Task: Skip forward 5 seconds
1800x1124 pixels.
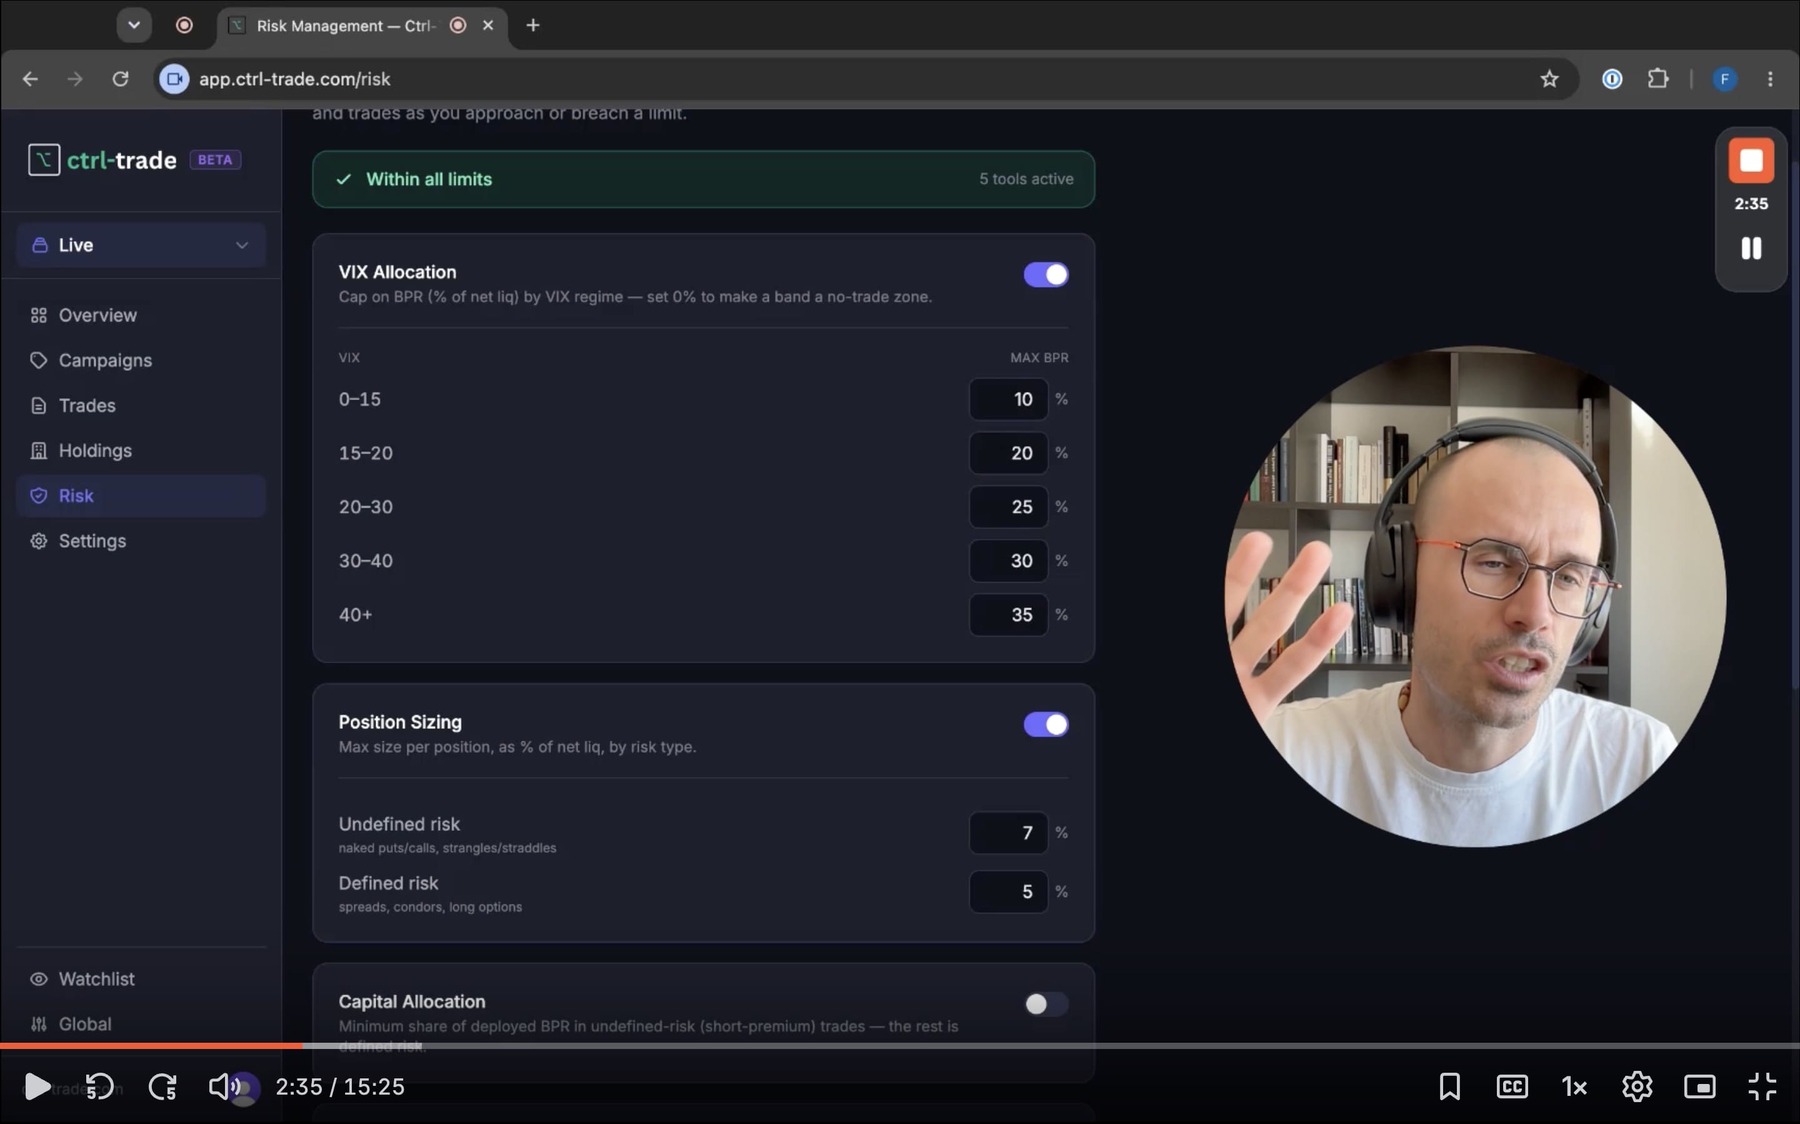Action: click(163, 1086)
